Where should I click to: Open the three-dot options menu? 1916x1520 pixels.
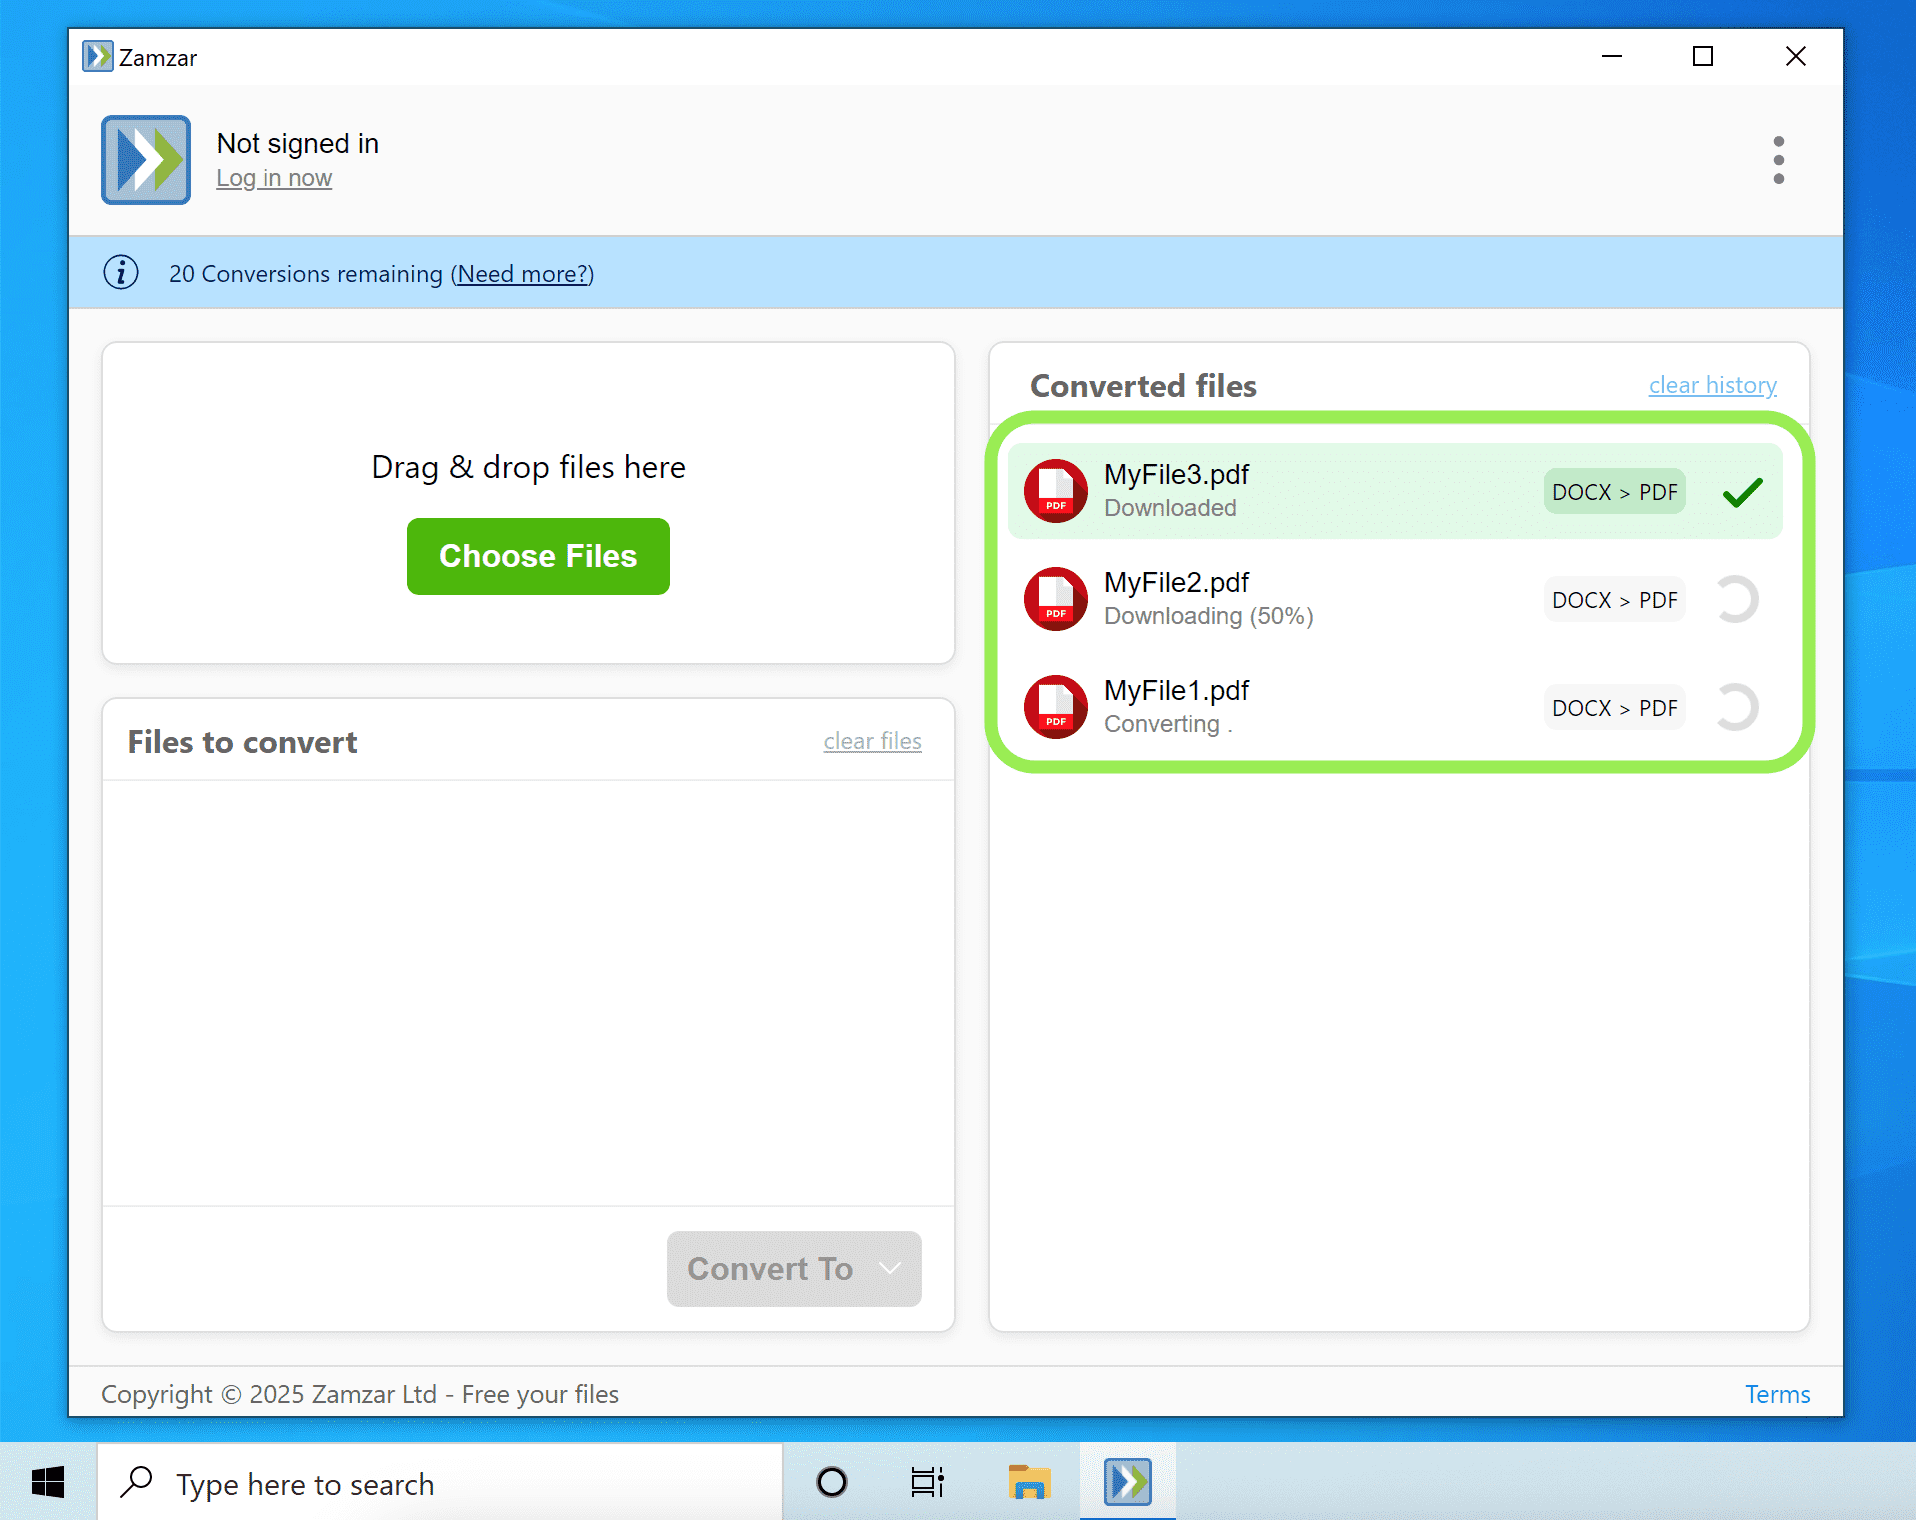tap(1778, 160)
